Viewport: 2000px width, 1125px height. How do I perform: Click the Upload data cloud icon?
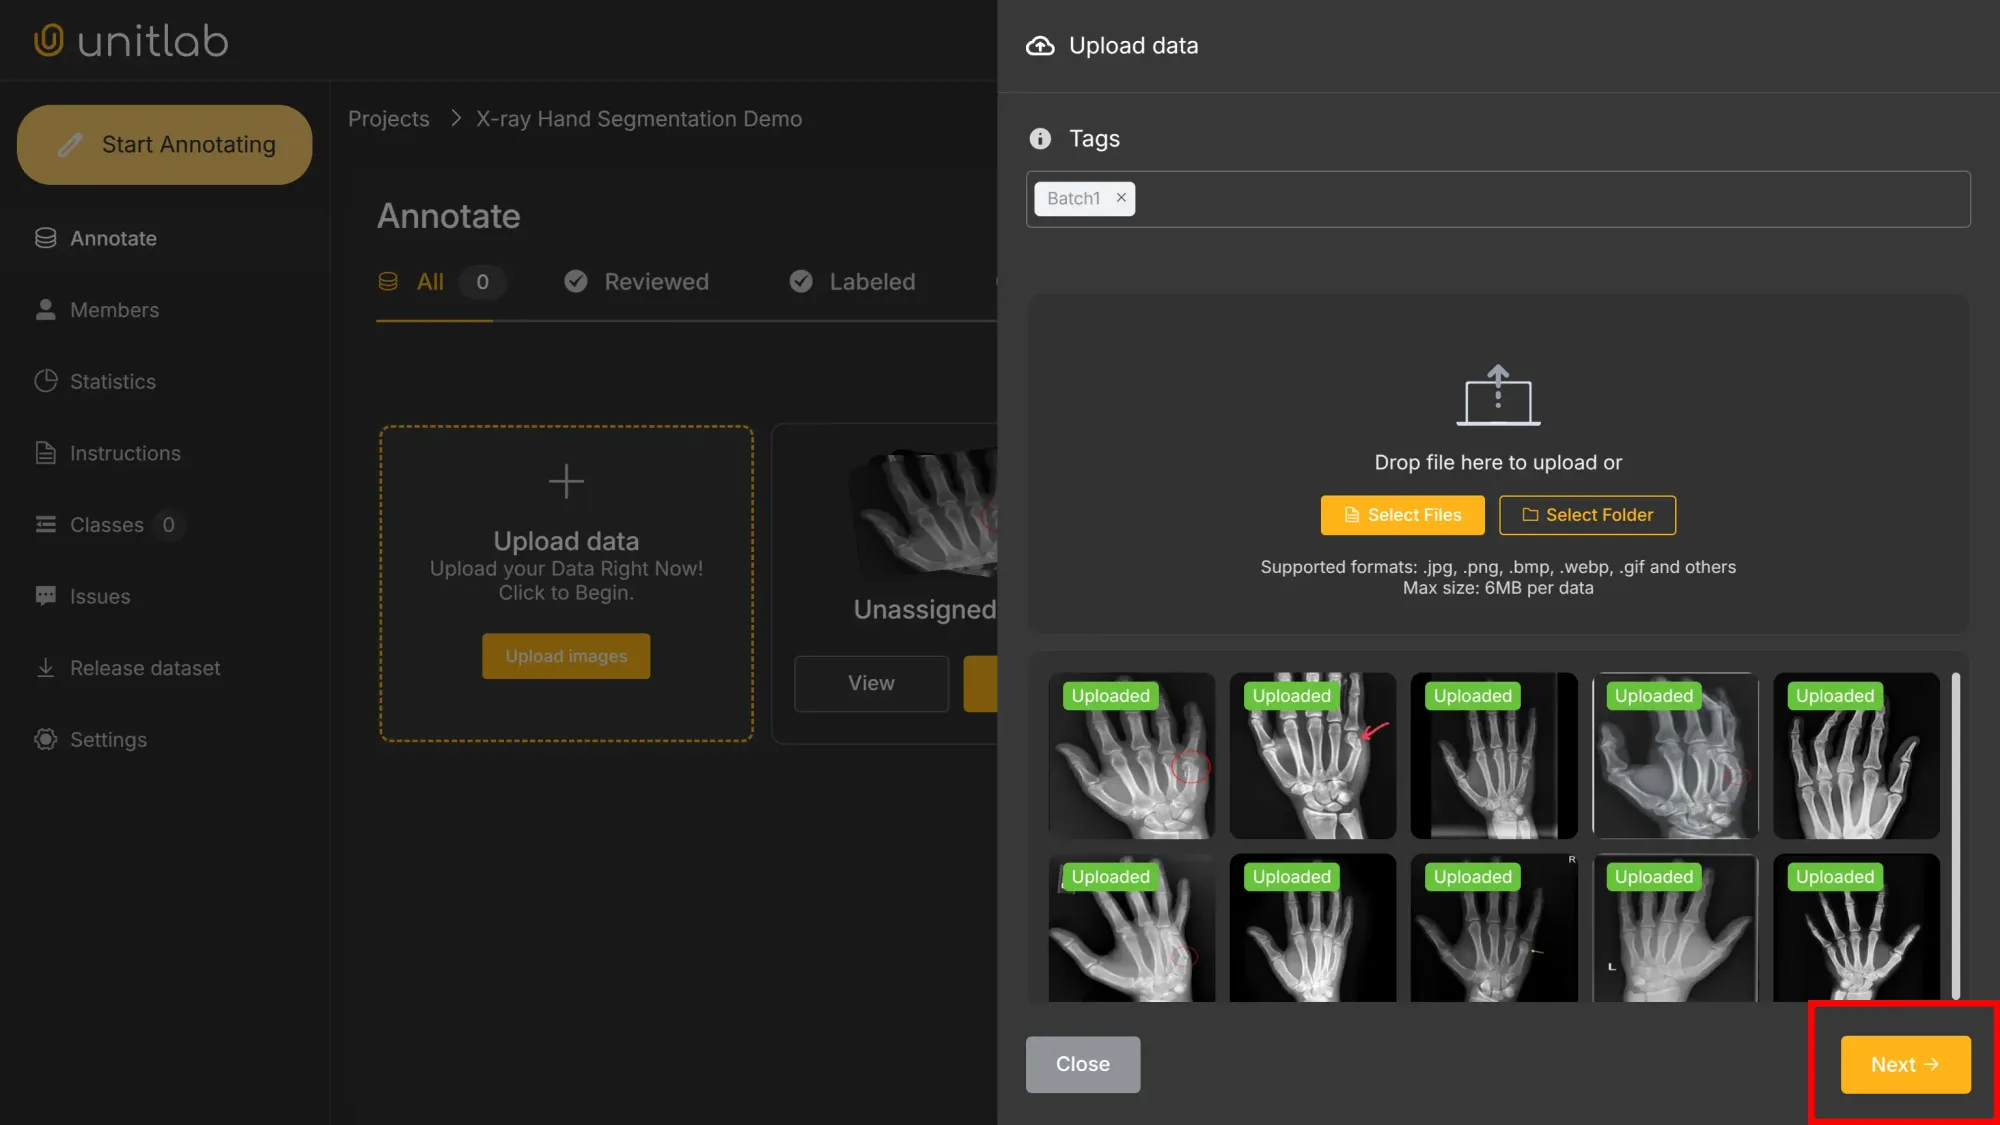(1040, 45)
